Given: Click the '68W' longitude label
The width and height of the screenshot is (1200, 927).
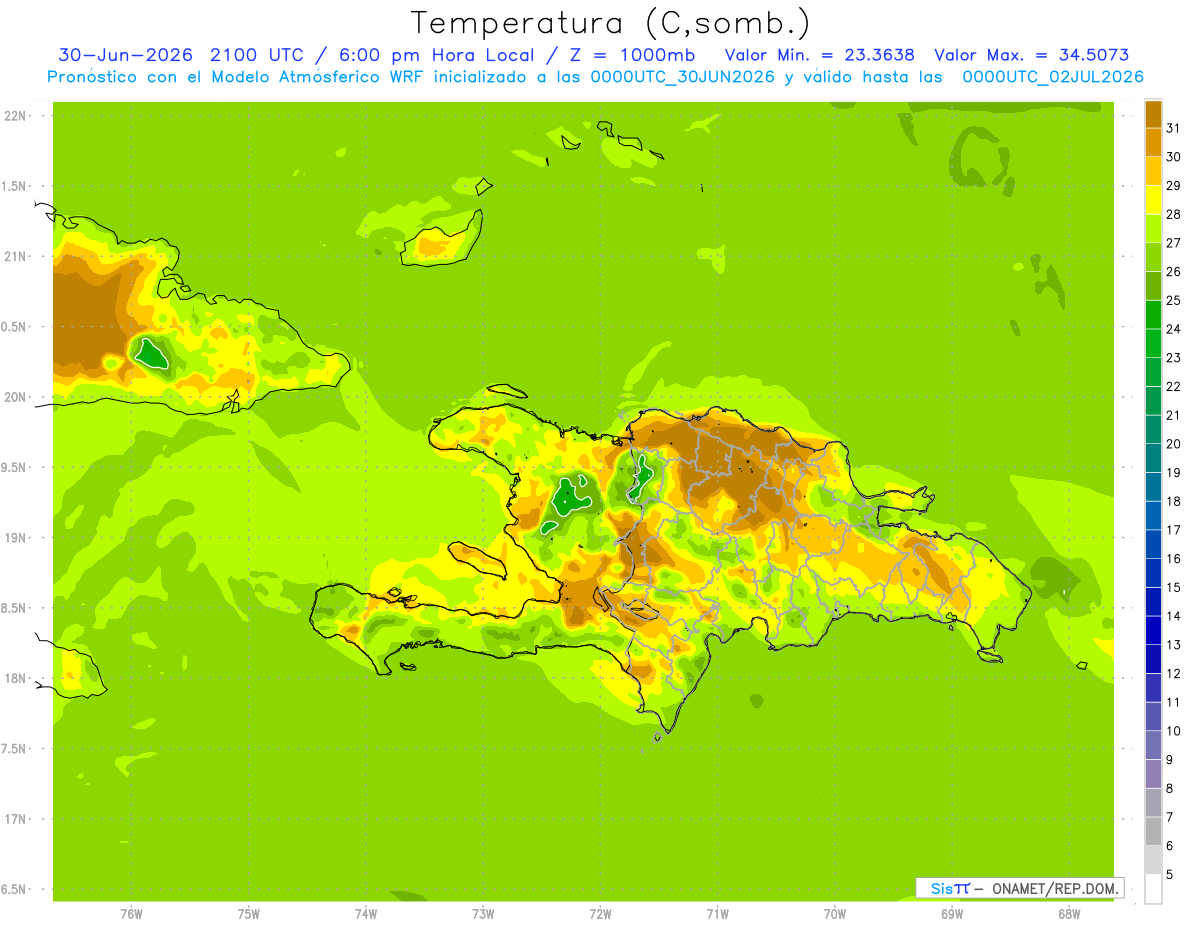Looking at the screenshot, I should coord(1069,914).
